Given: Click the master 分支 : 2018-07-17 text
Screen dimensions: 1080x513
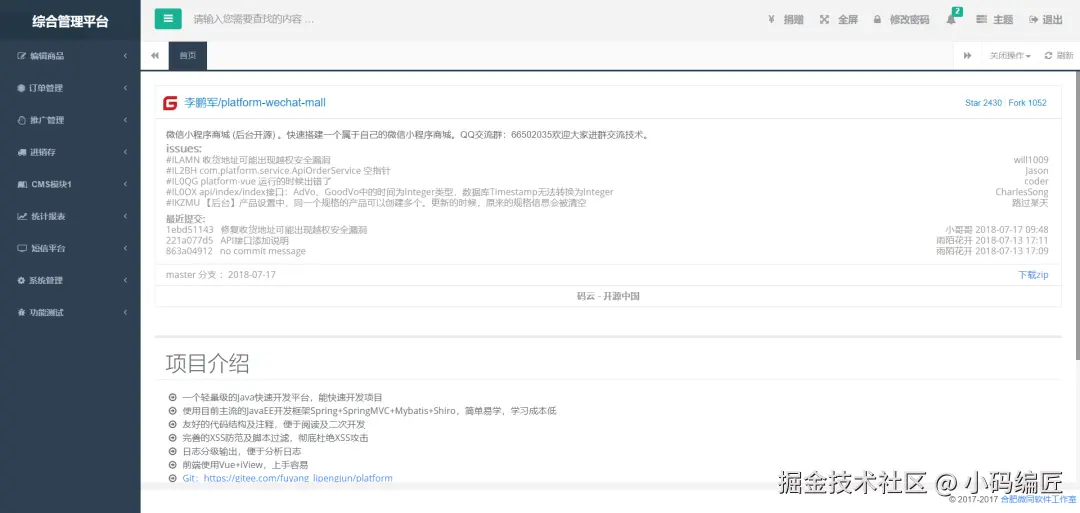Looking at the screenshot, I should (221, 275).
